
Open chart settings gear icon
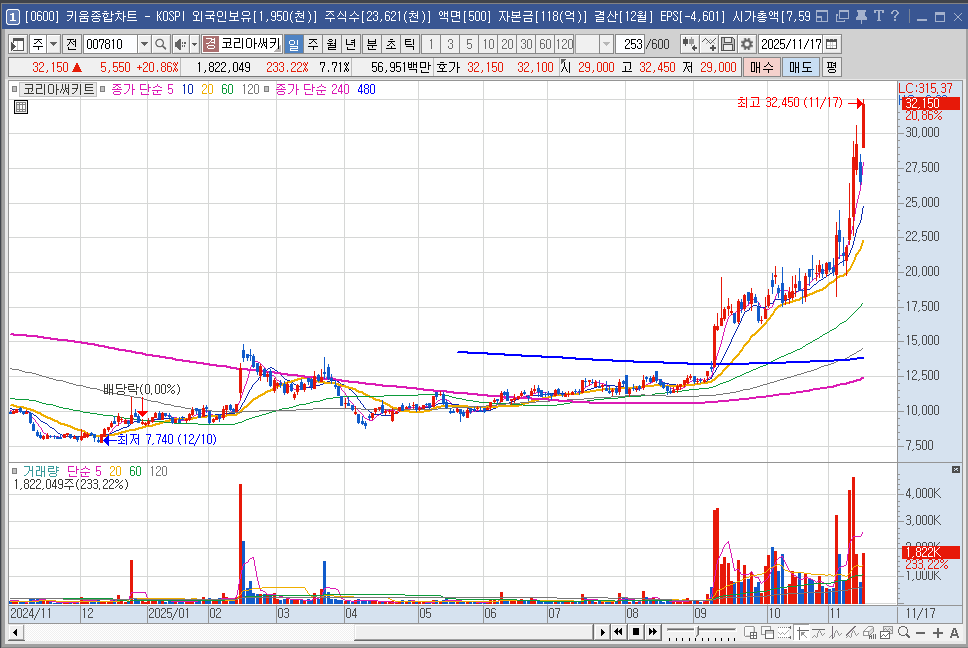[747, 44]
